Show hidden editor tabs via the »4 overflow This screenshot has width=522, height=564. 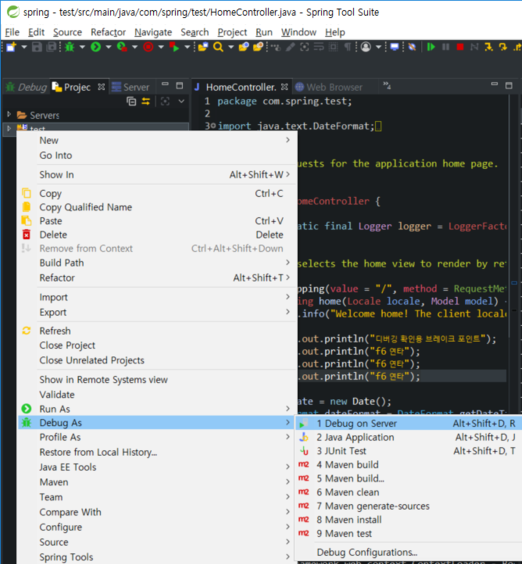(x=387, y=86)
